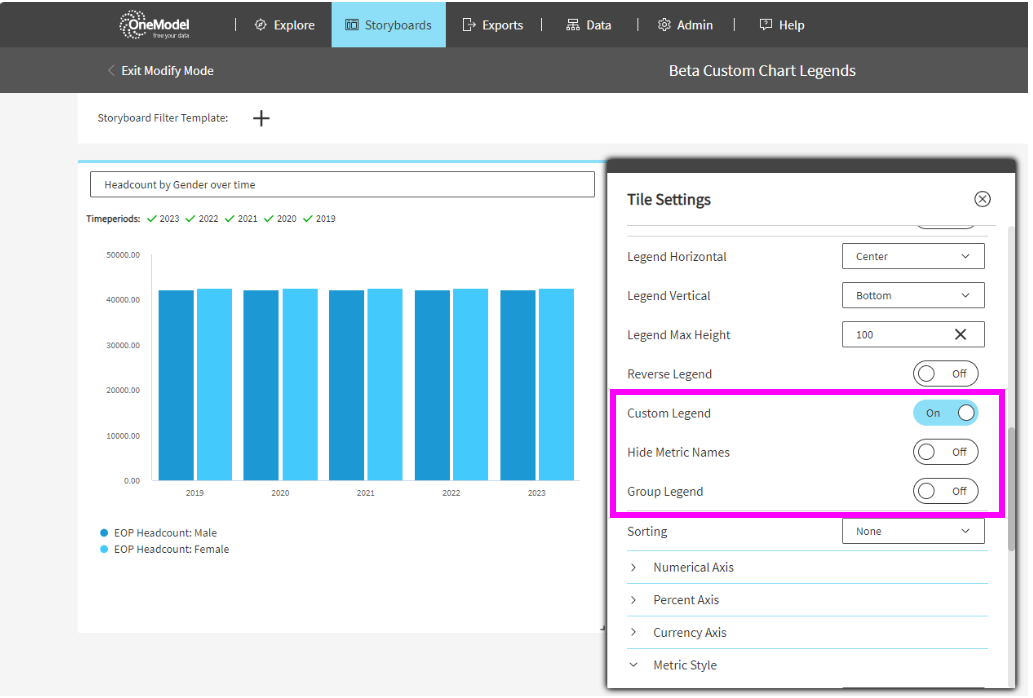Open the Explore menu

(x=284, y=25)
